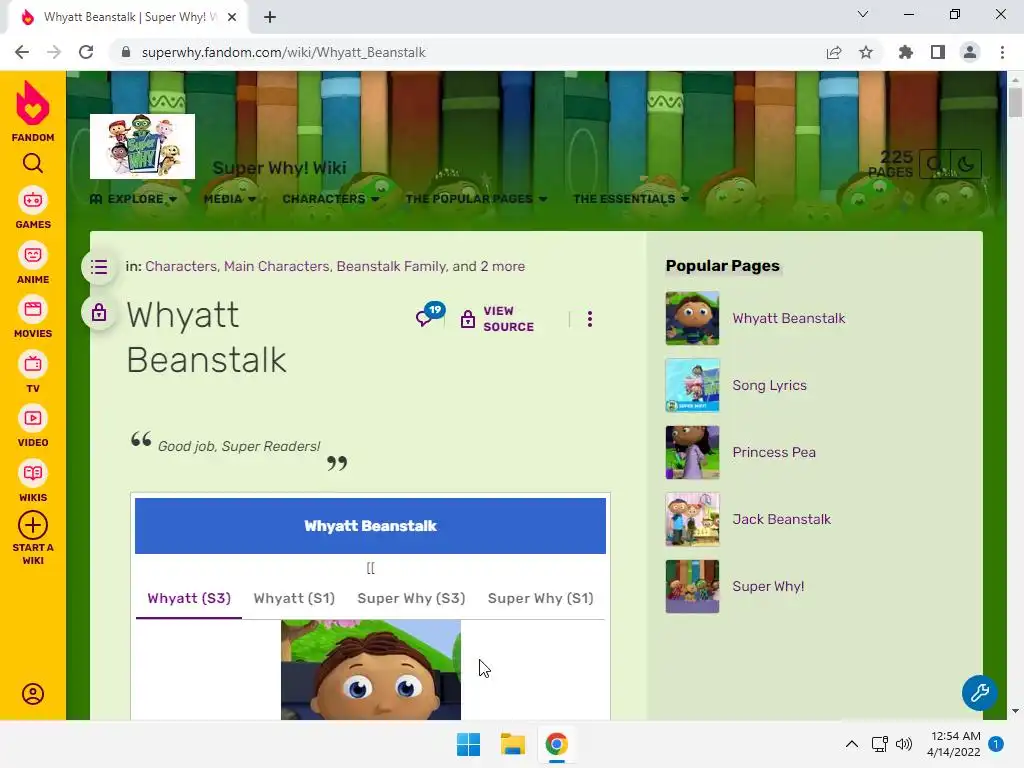Bookmark this page with the star icon

click(866, 52)
